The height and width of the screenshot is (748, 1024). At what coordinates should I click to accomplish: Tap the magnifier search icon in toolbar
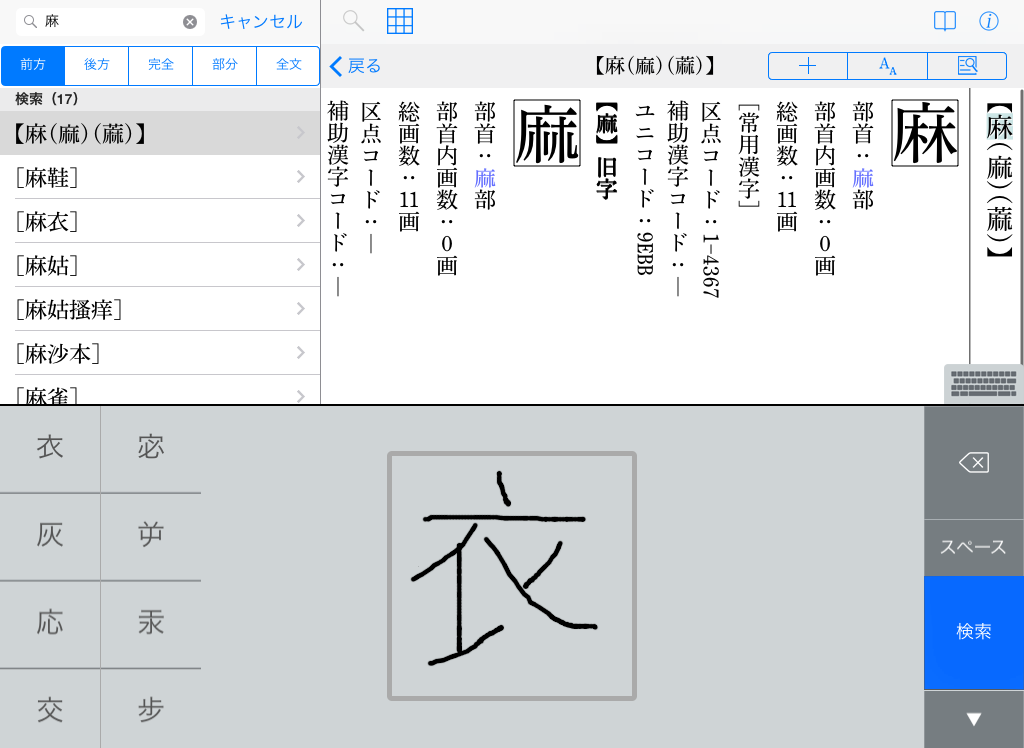pyautogui.click(x=353, y=21)
